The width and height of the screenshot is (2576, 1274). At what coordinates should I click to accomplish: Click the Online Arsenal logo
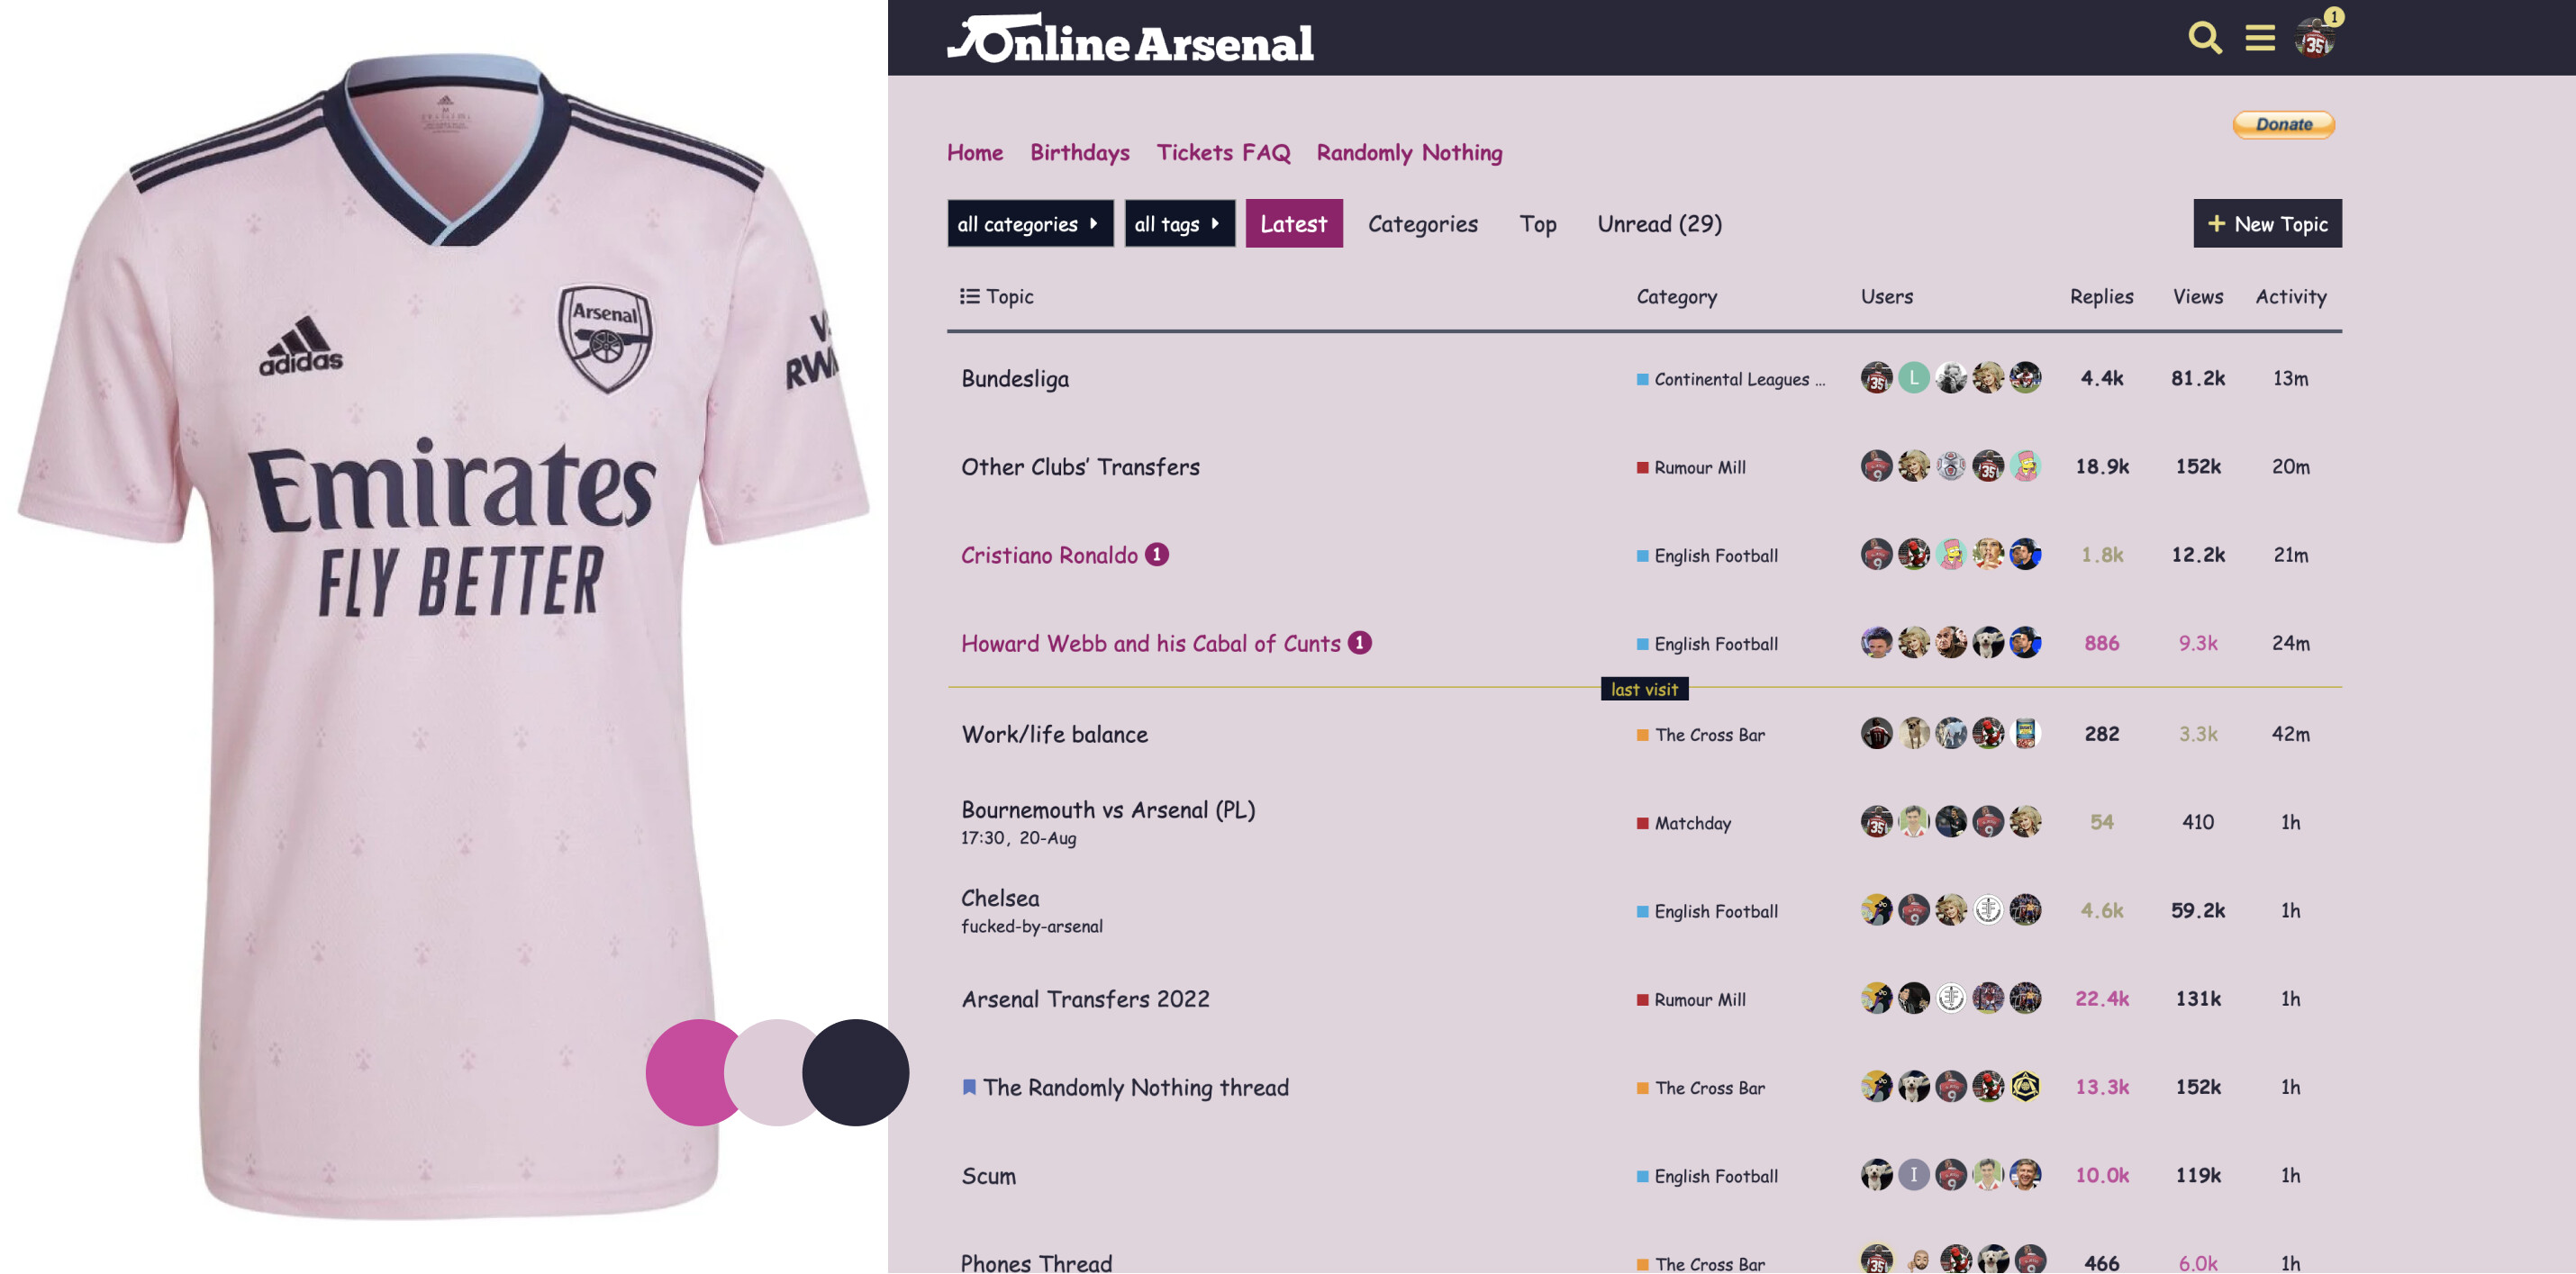tap(1130, 38)
